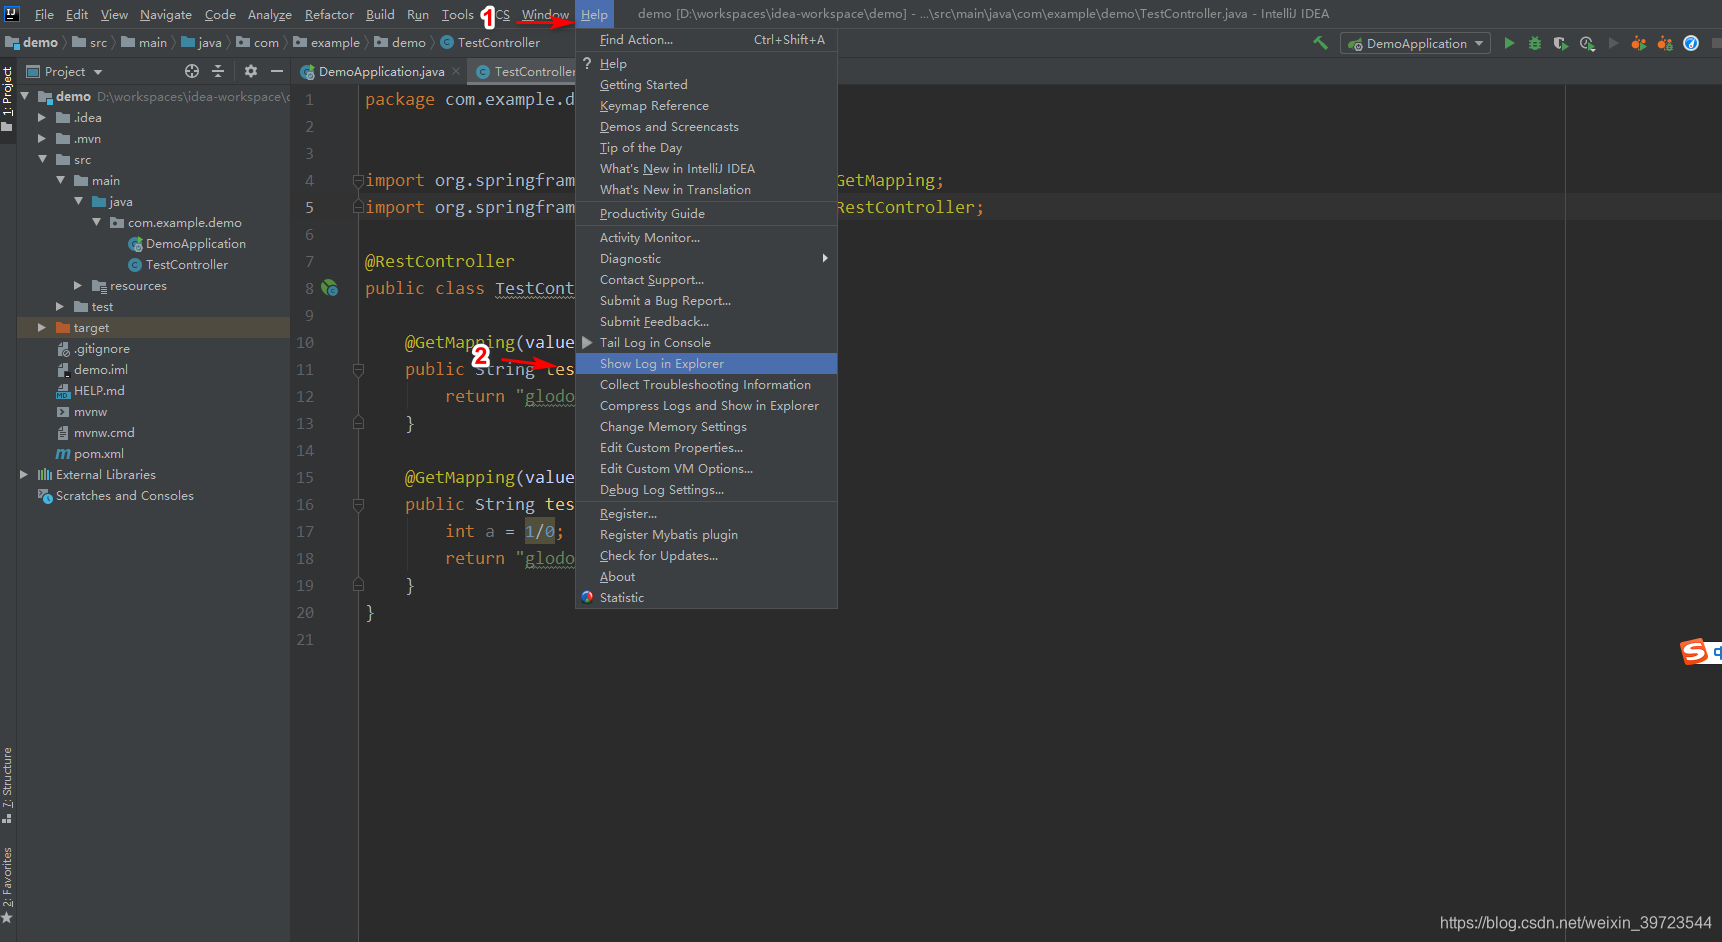Click TestController breadcrumb in navigation bar
The width and height of the screenshot is (1722, 942).
490,42
